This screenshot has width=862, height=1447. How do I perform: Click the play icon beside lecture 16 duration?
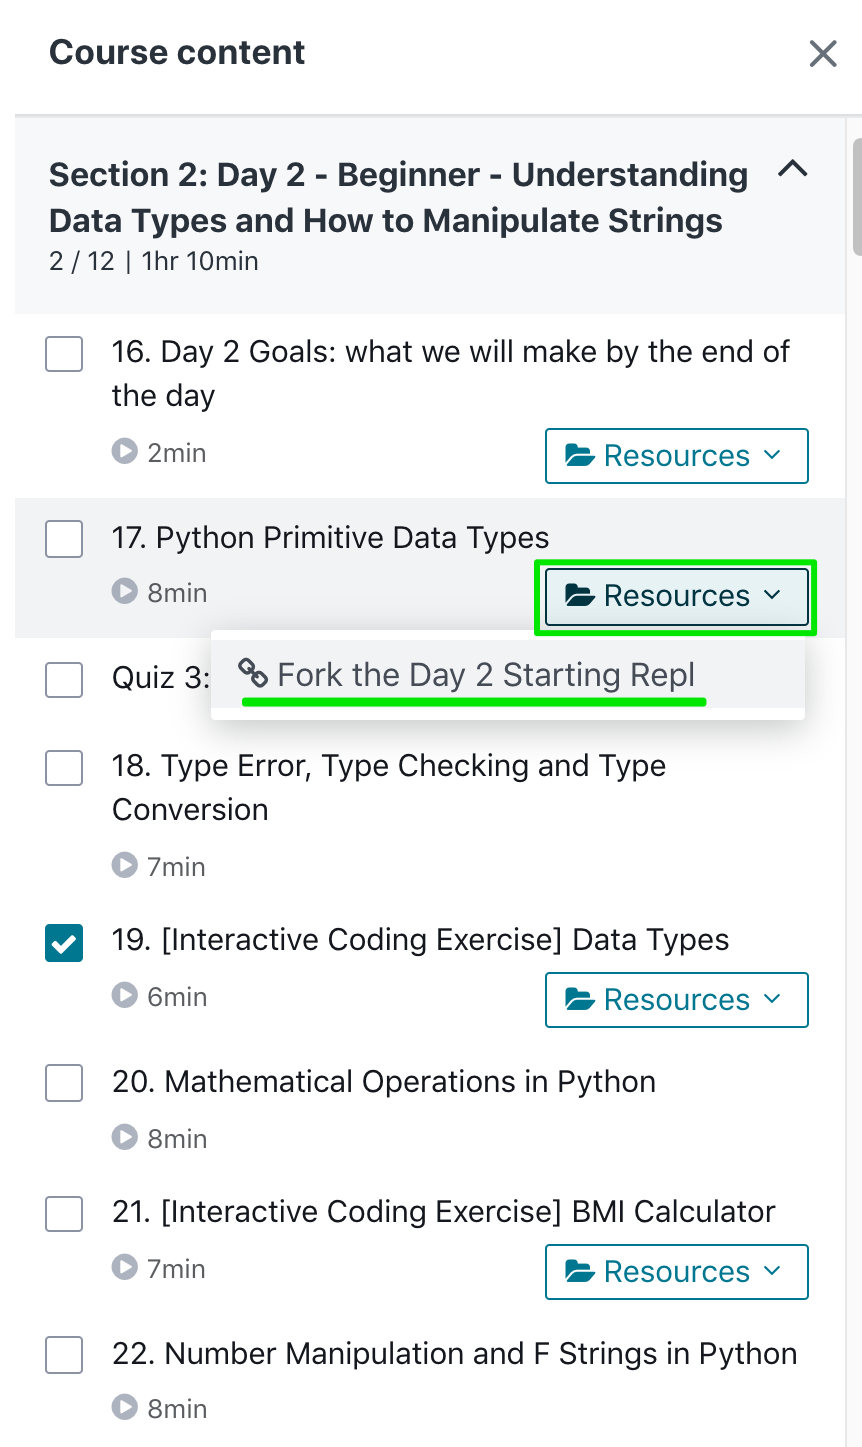tap(124, 452)
